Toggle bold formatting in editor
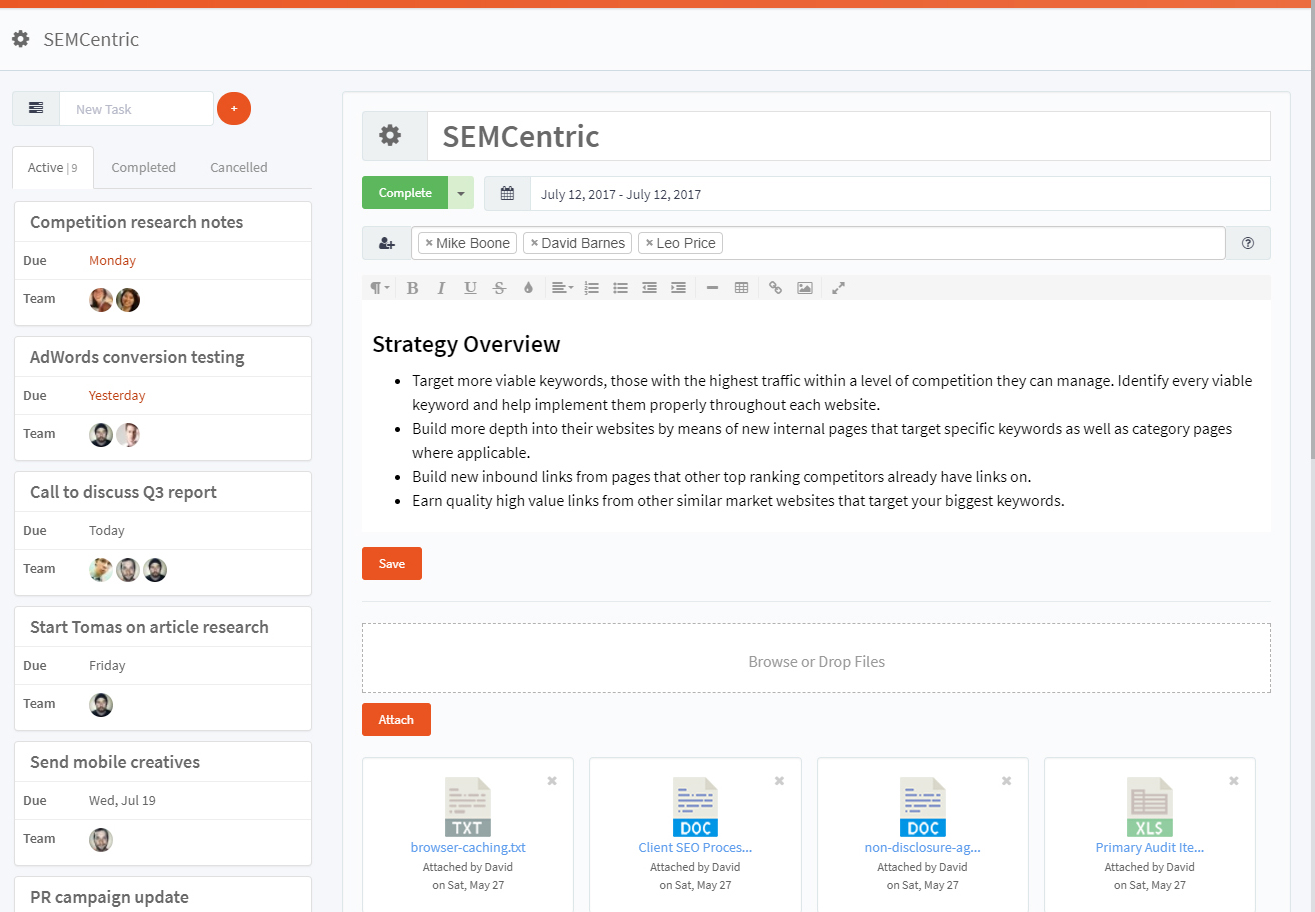Viewport: 1315px width, 912px height. (412, 288)
